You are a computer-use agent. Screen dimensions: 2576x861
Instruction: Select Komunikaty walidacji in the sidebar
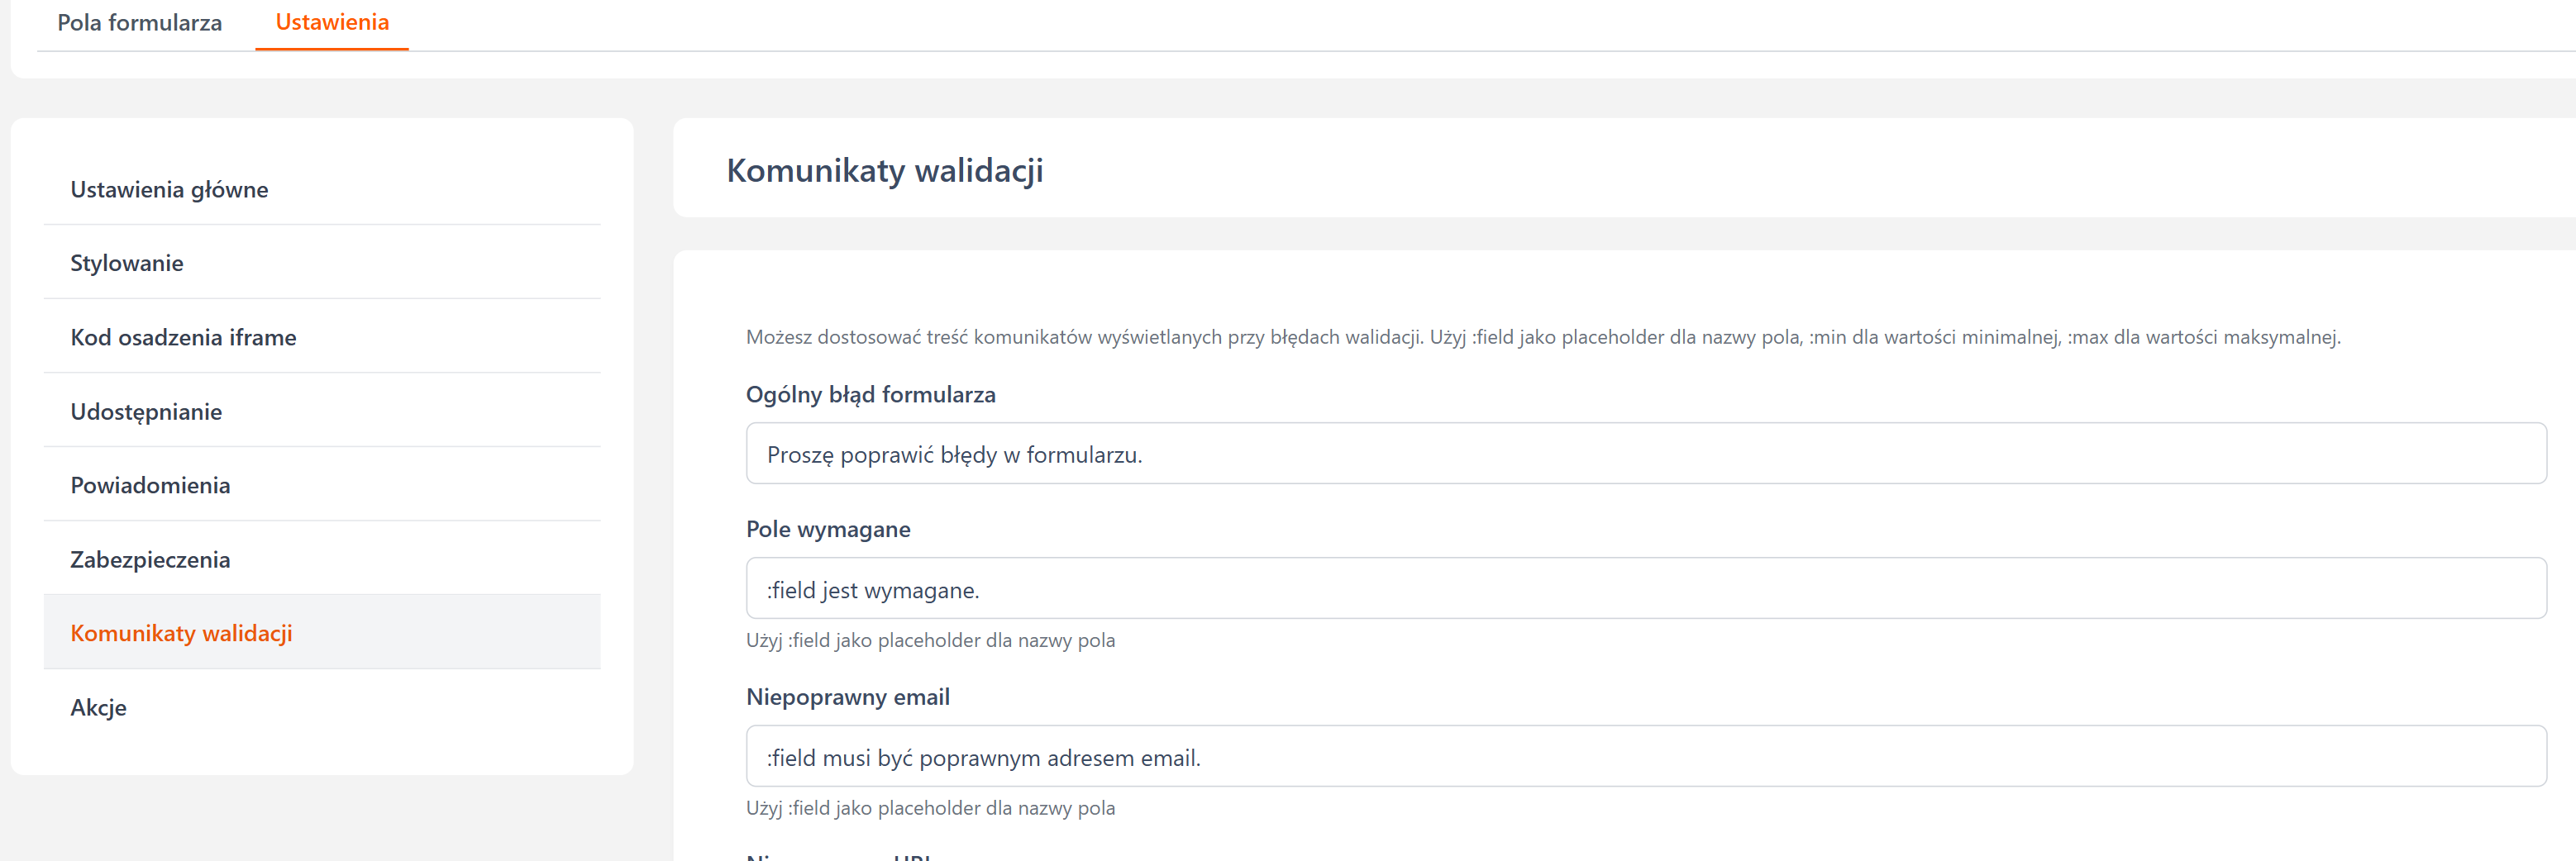coord(181,633)
